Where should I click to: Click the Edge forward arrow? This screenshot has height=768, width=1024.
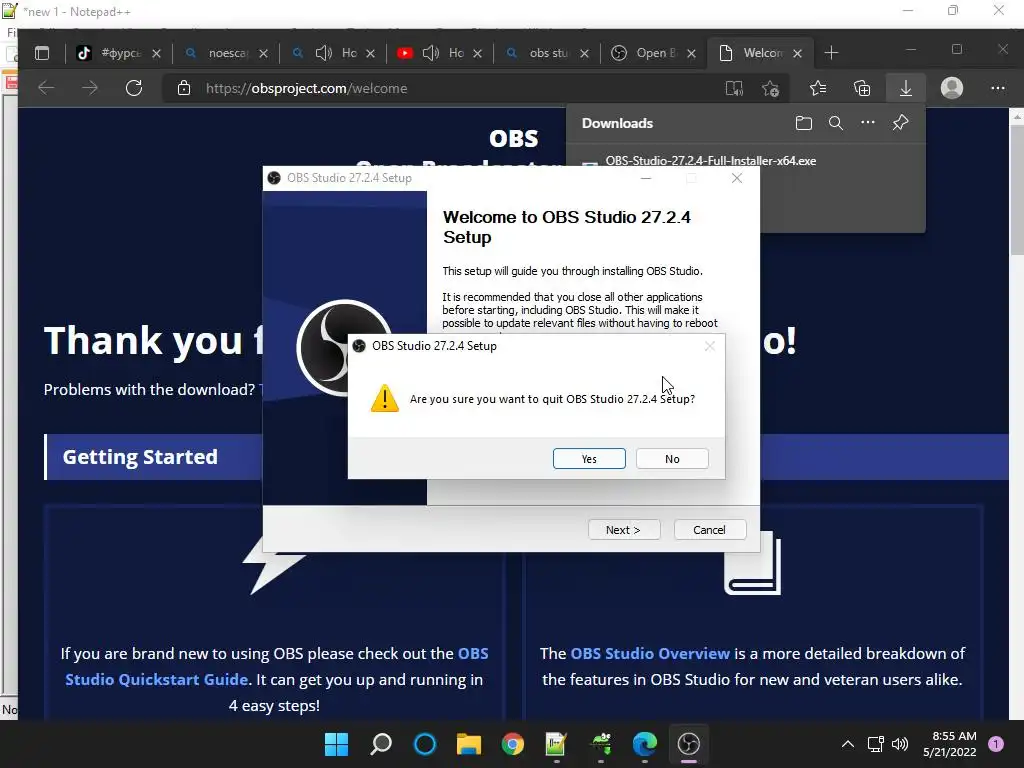pos(90,88)
